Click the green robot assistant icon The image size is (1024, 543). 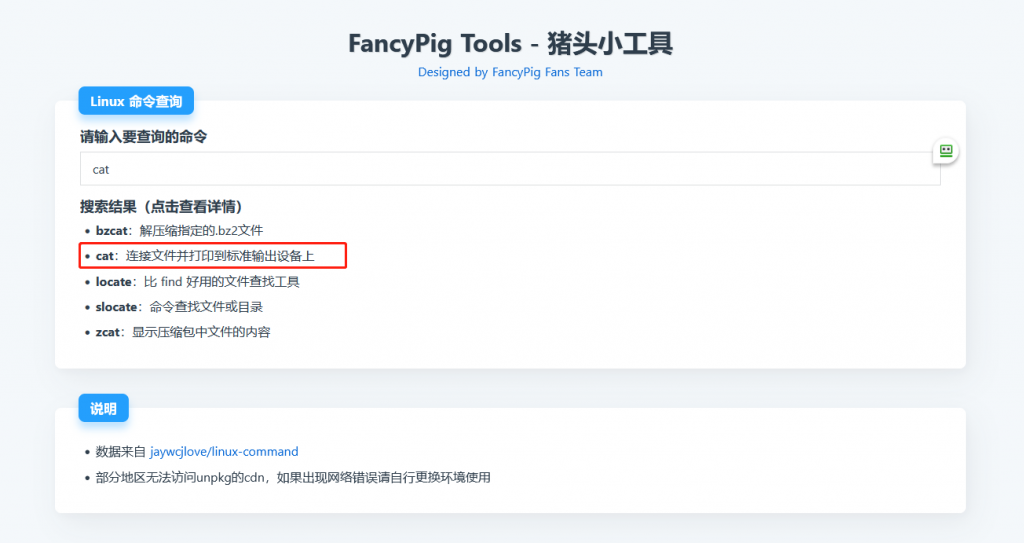pos(945,151)
